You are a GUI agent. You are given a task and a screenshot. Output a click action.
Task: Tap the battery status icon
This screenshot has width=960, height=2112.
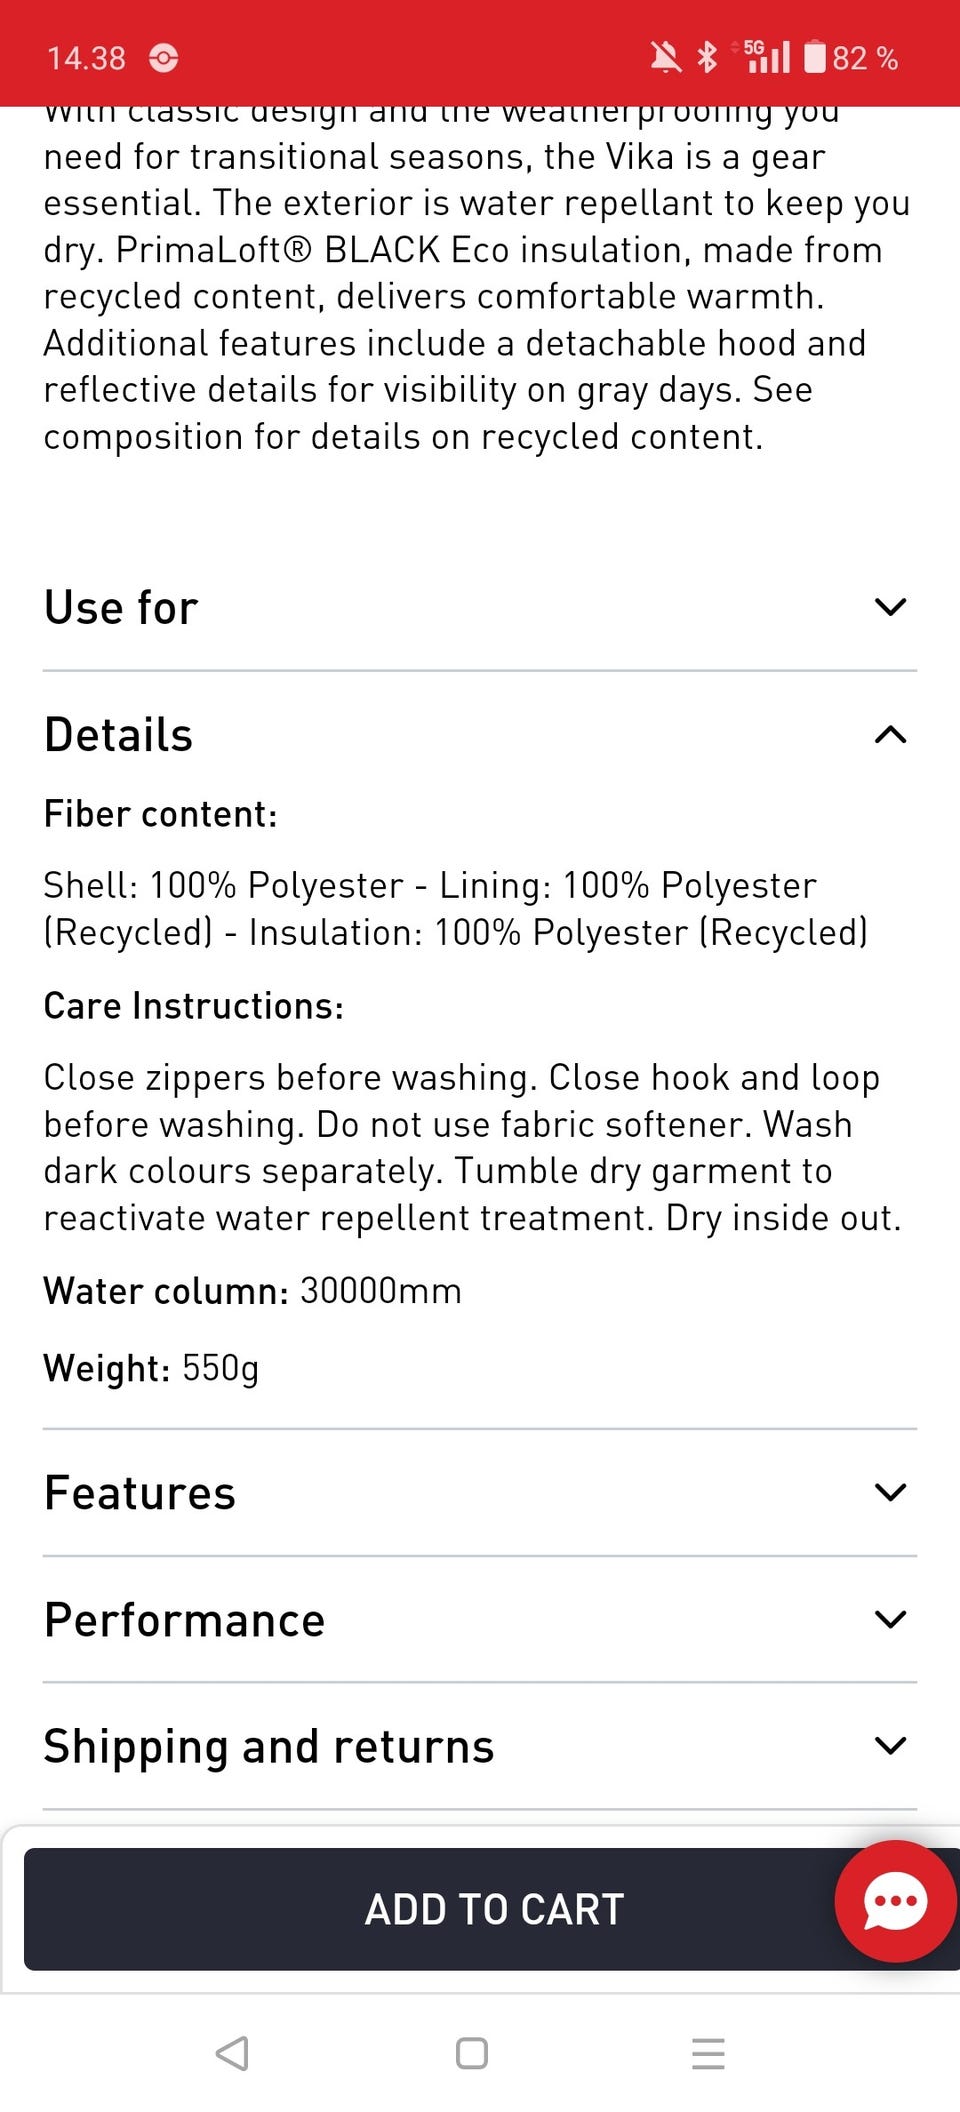click(815, 57)
